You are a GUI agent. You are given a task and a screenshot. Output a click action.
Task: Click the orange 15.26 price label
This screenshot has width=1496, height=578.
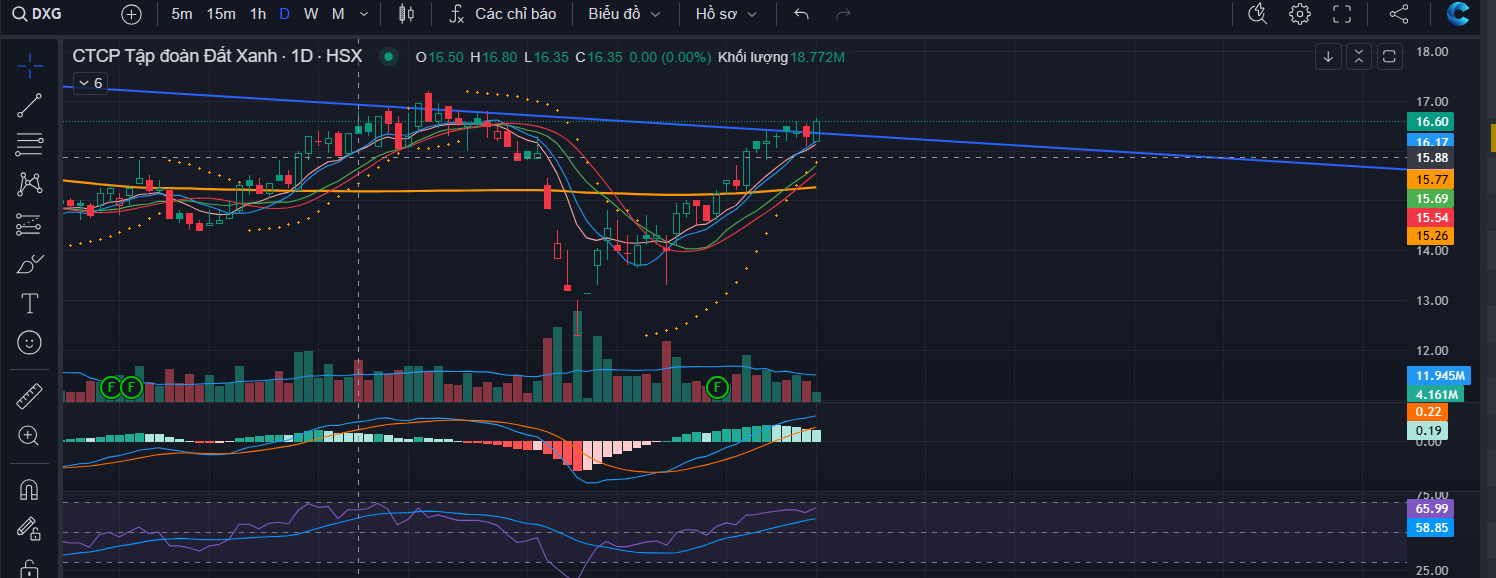1430,236
